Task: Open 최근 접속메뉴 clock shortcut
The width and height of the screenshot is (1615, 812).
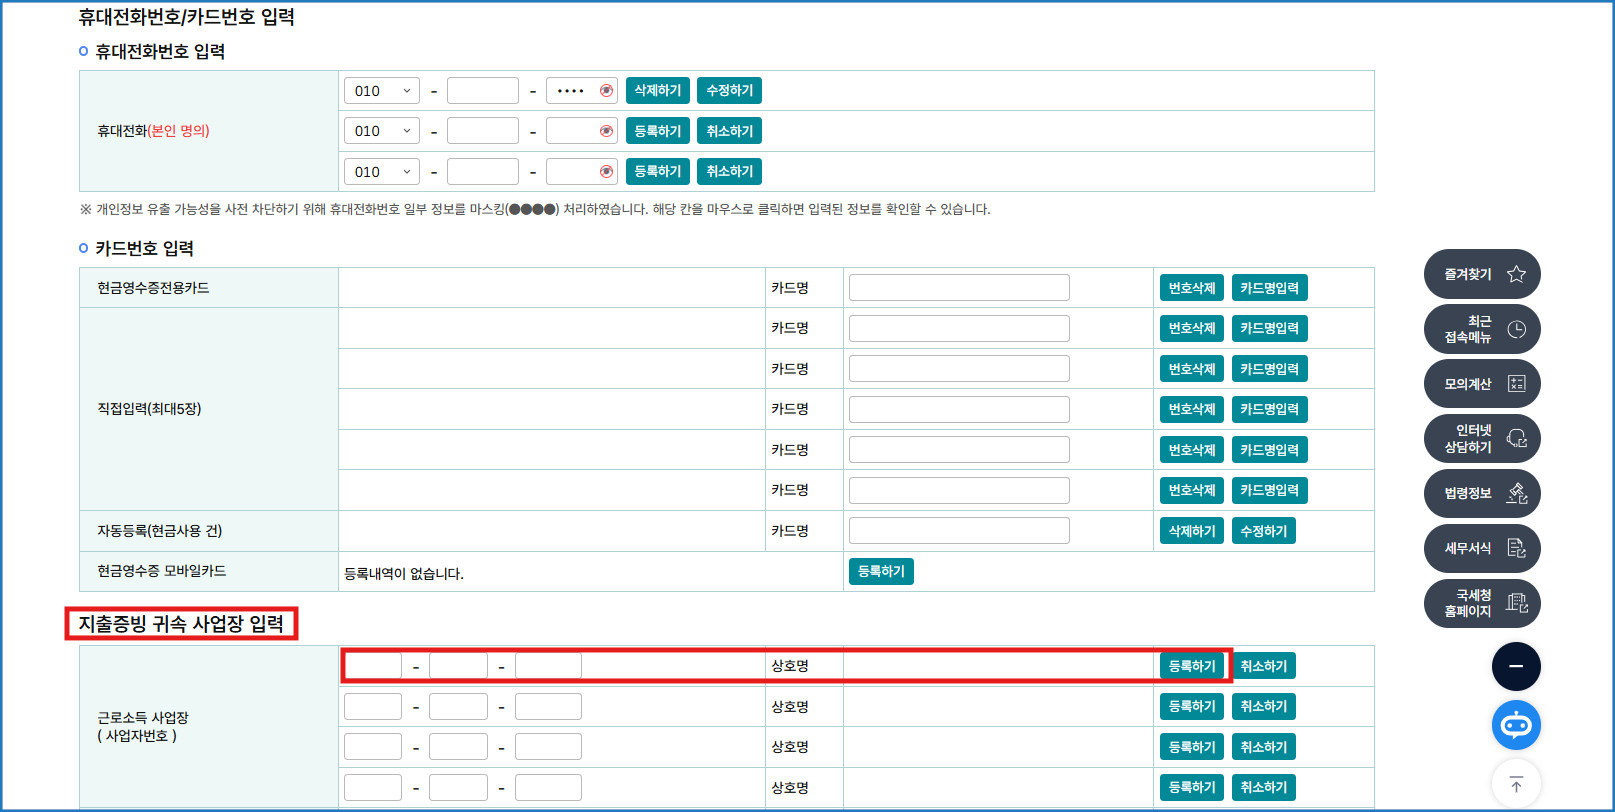Action: coord(1482,329)
